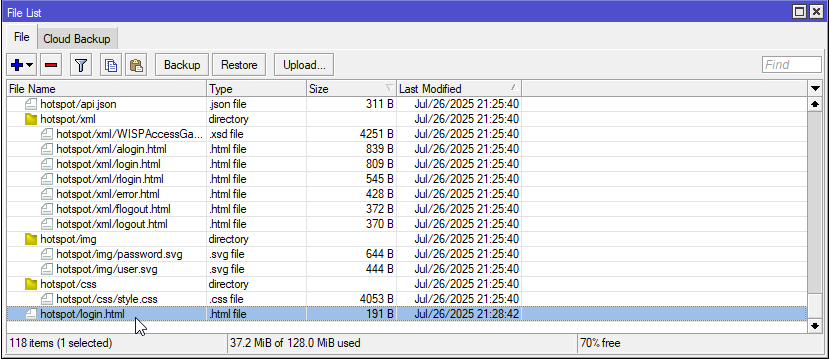Select hotspot/img/user.svg file name
Image resolution: width=831 pixels, height=361 pixels.
click(107, 269)
